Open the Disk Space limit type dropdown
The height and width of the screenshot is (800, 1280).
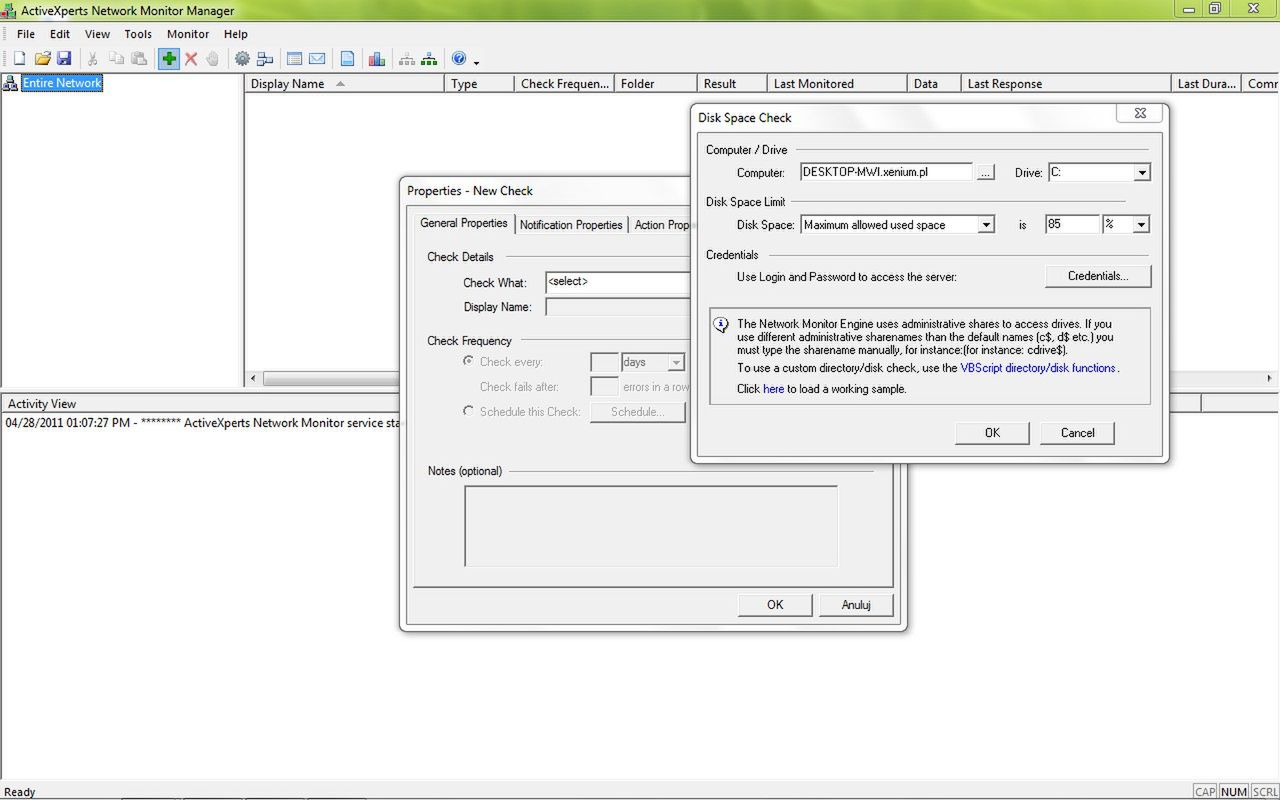[x=986, y=225]
